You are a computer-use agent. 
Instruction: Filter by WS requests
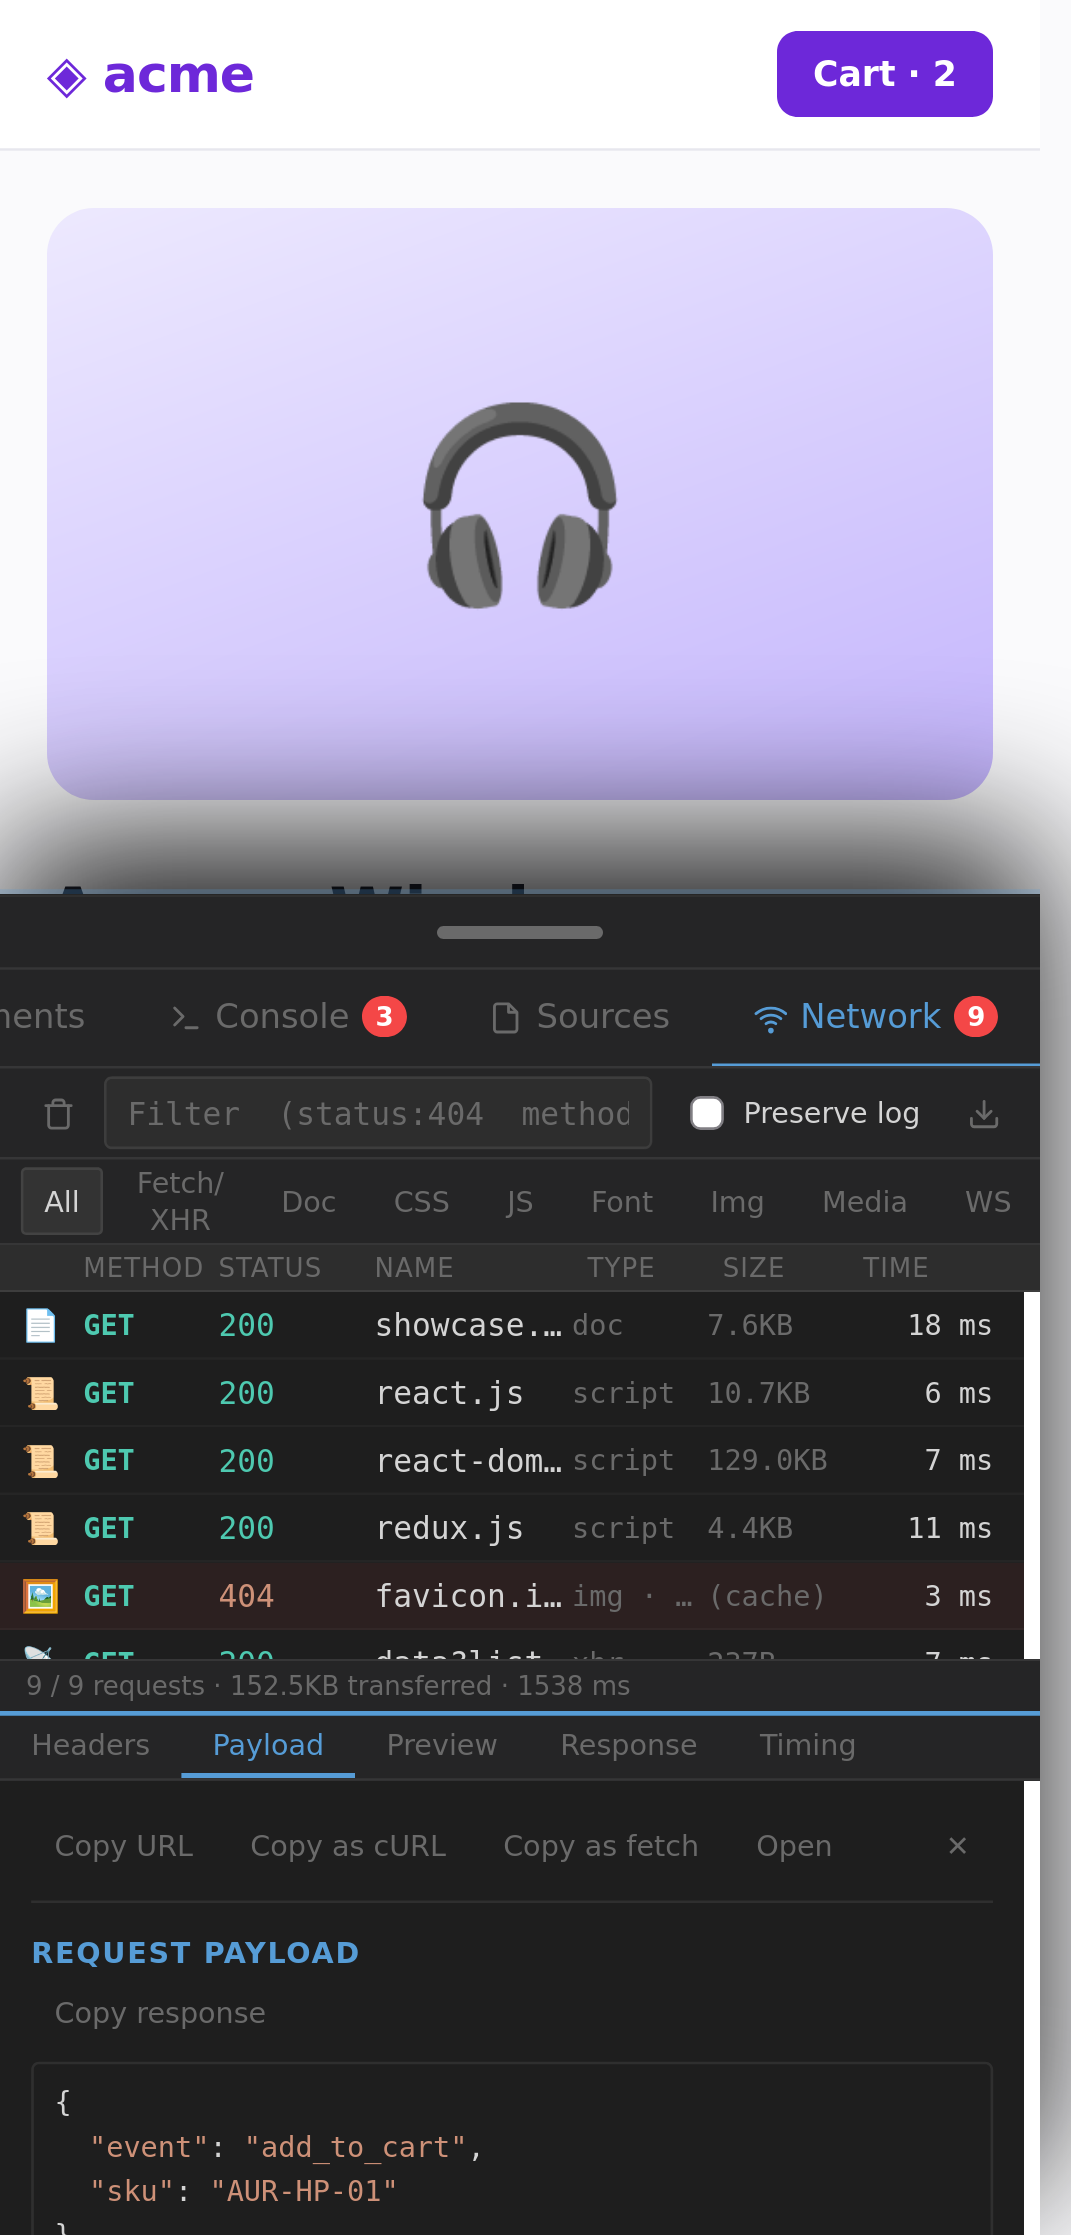(988, 1201)
